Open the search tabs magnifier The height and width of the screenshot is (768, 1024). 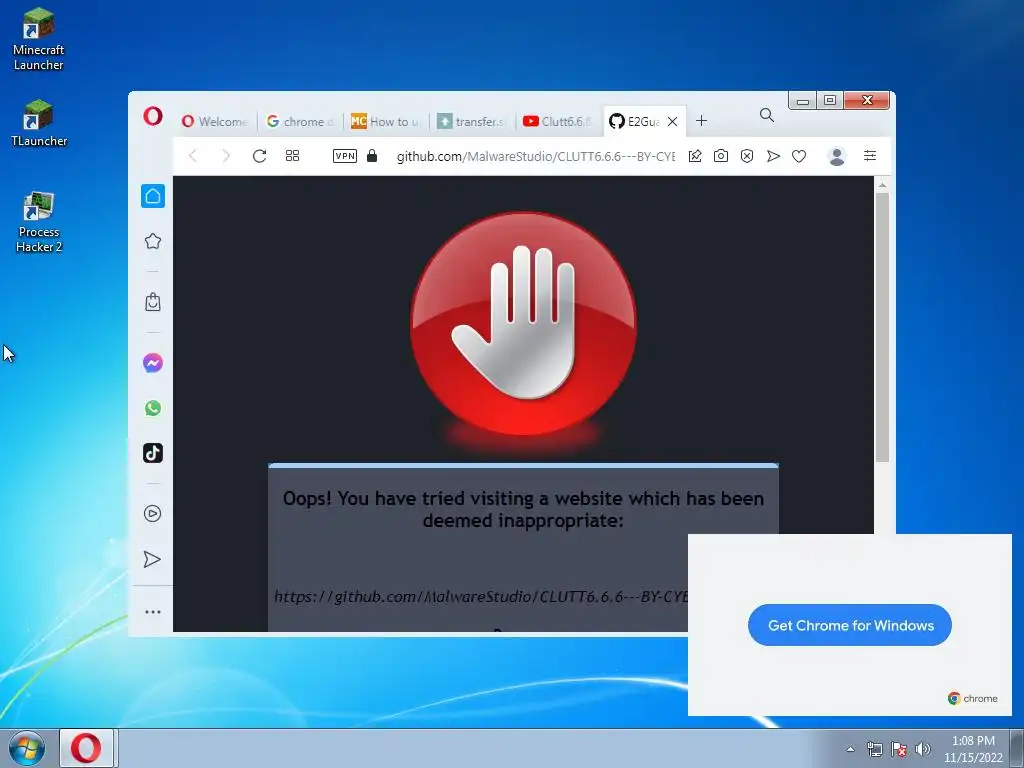click(767, 116)
